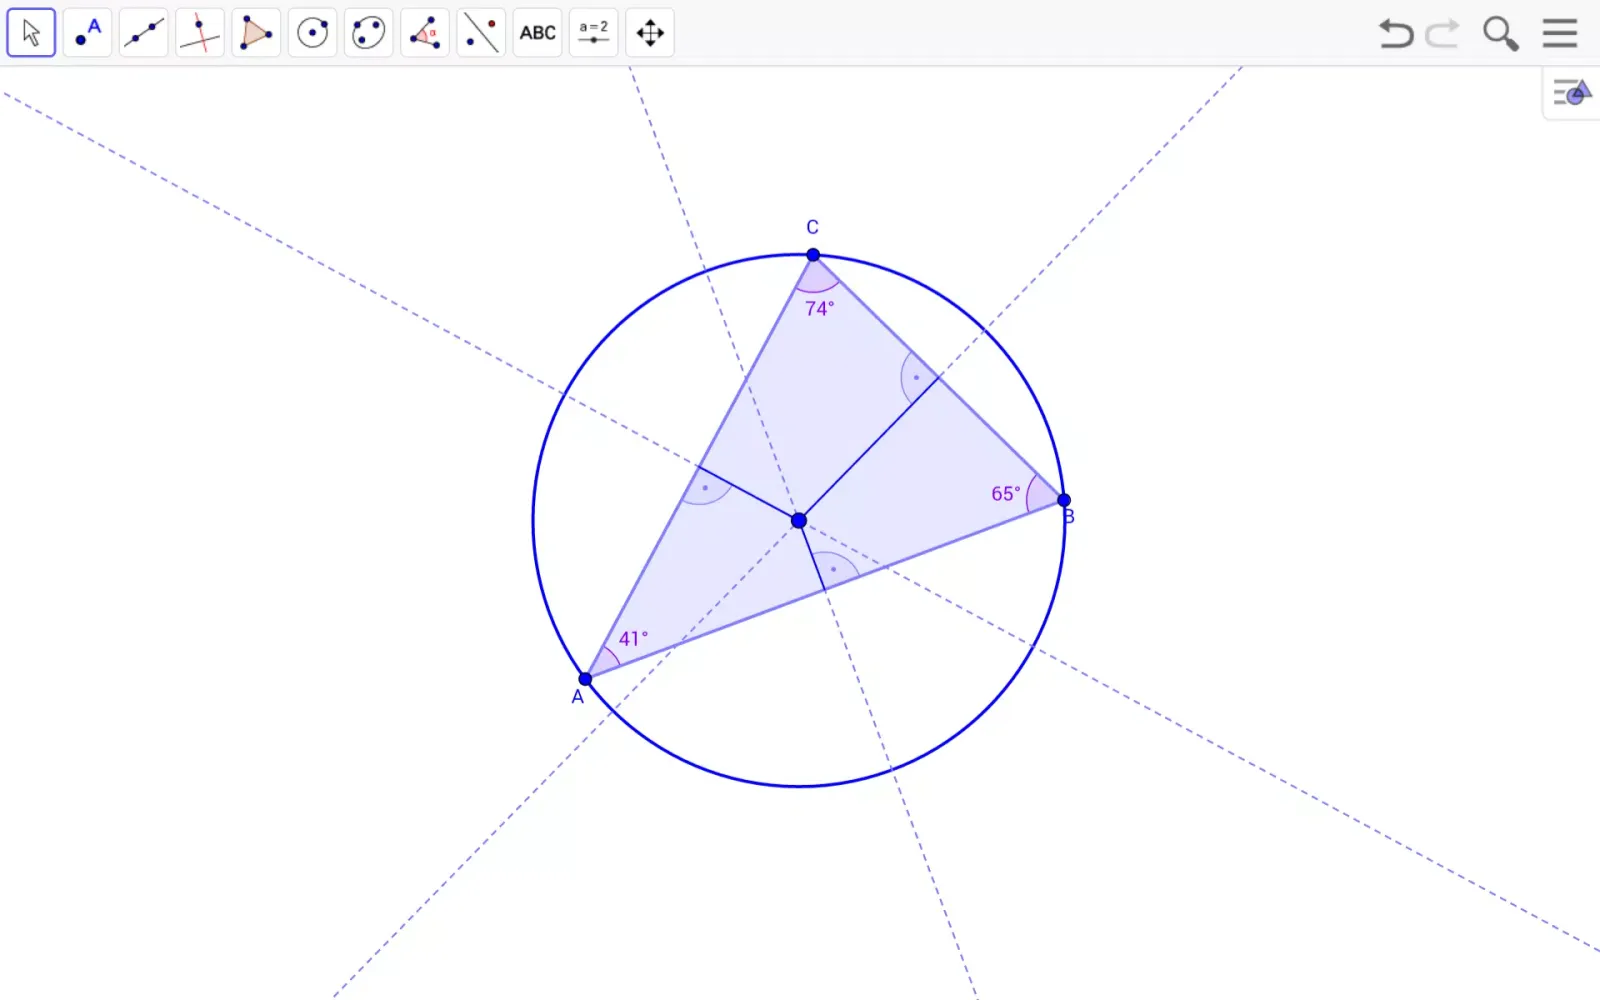Select the ABC Text tool
This screenshot has width=1600, height=1000.
(538, 33)
